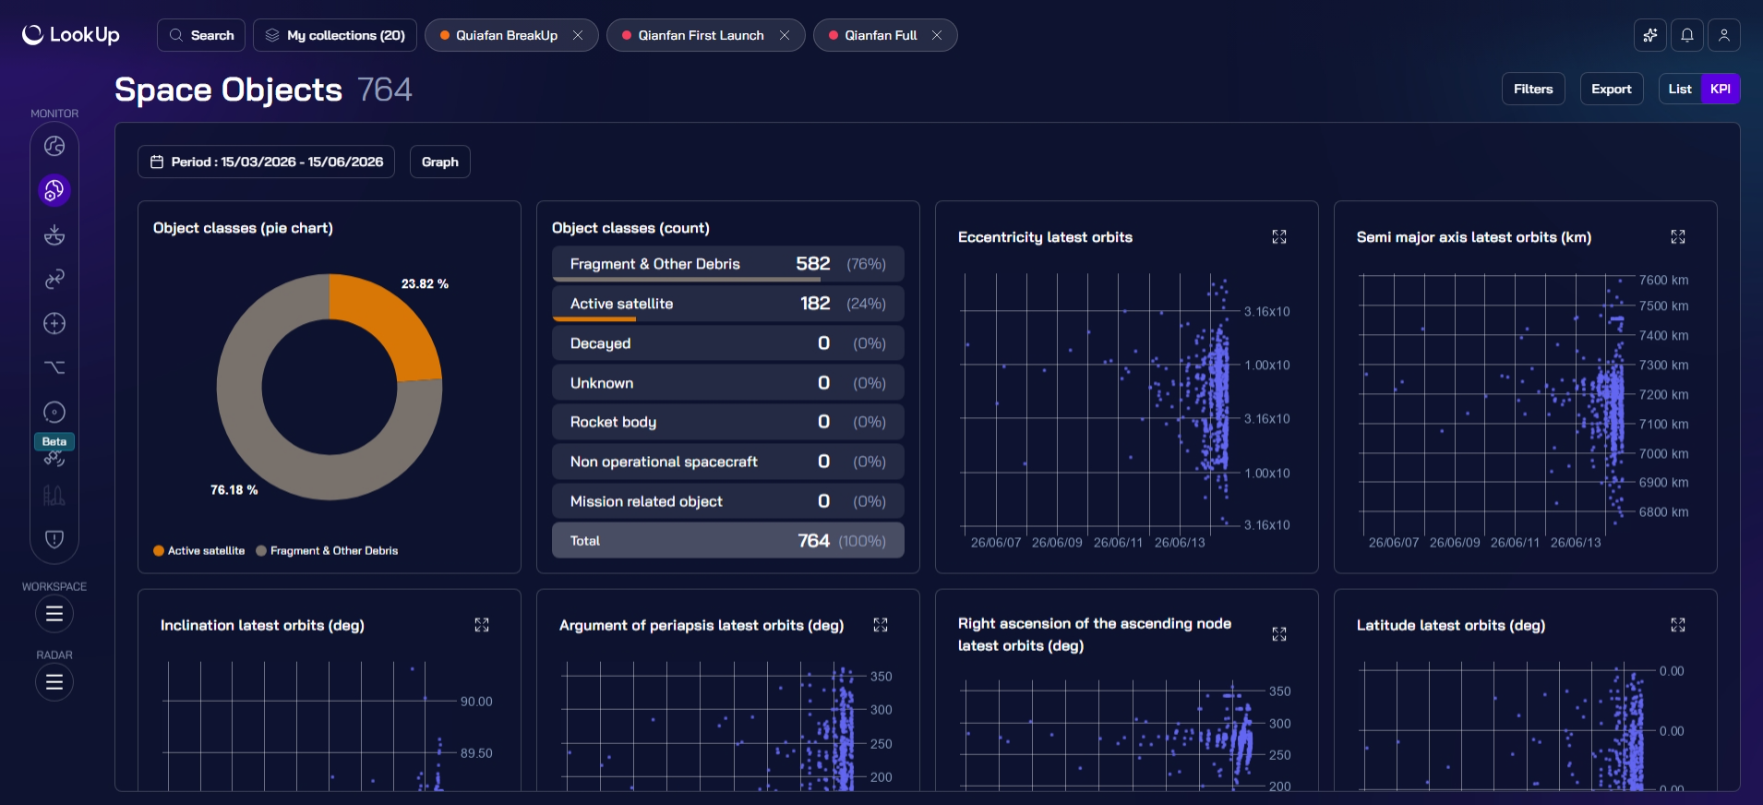Open the circular orbit sidebar icon
This screenshot has height=805, width=1763.
coord(54,412)
